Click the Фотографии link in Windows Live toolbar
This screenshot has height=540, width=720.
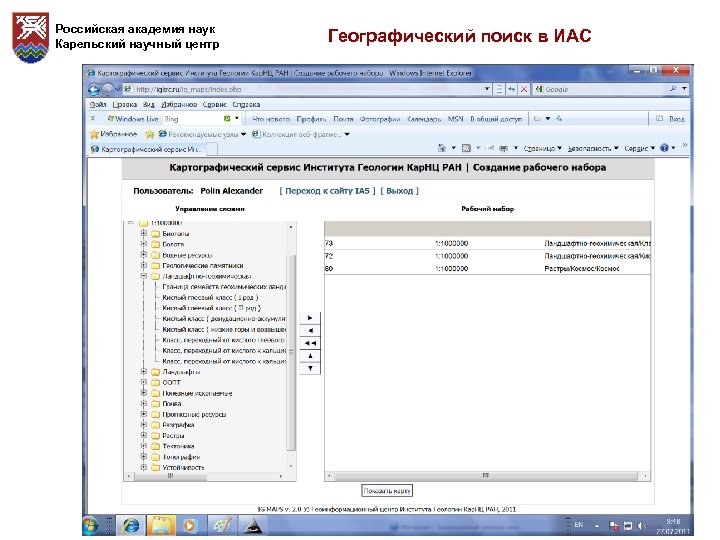380,119
